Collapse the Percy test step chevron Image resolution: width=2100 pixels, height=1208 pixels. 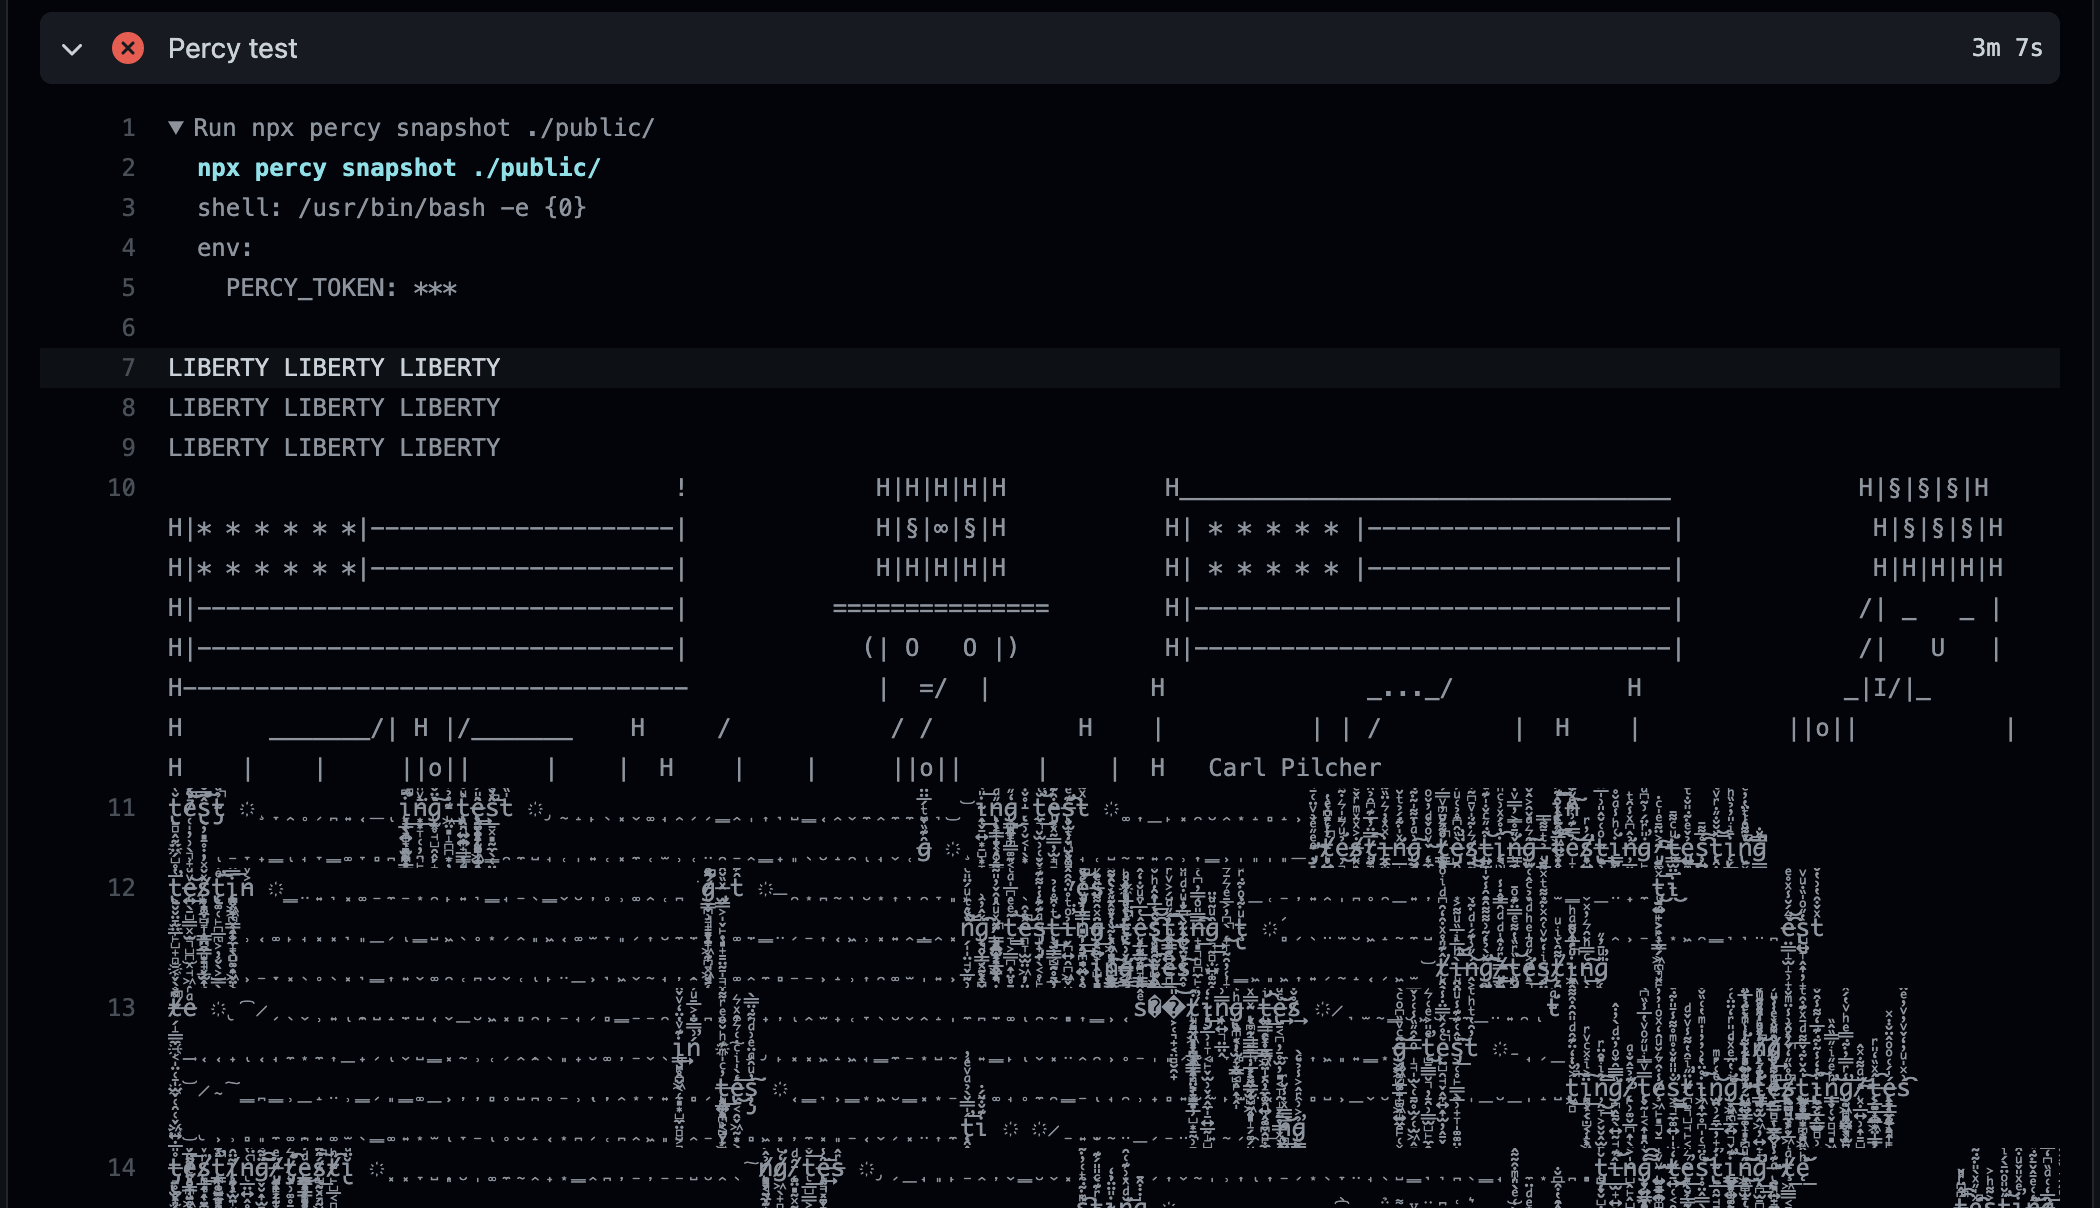[72, 49]
